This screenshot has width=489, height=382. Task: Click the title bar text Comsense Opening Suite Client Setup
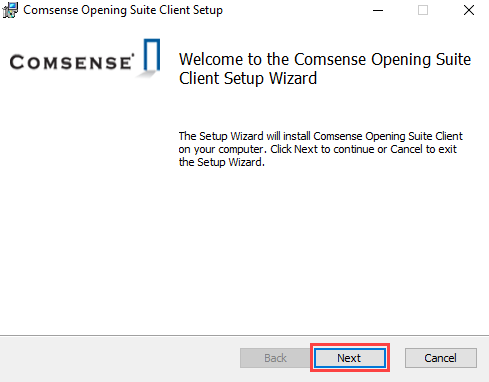[x=123, y=10]
